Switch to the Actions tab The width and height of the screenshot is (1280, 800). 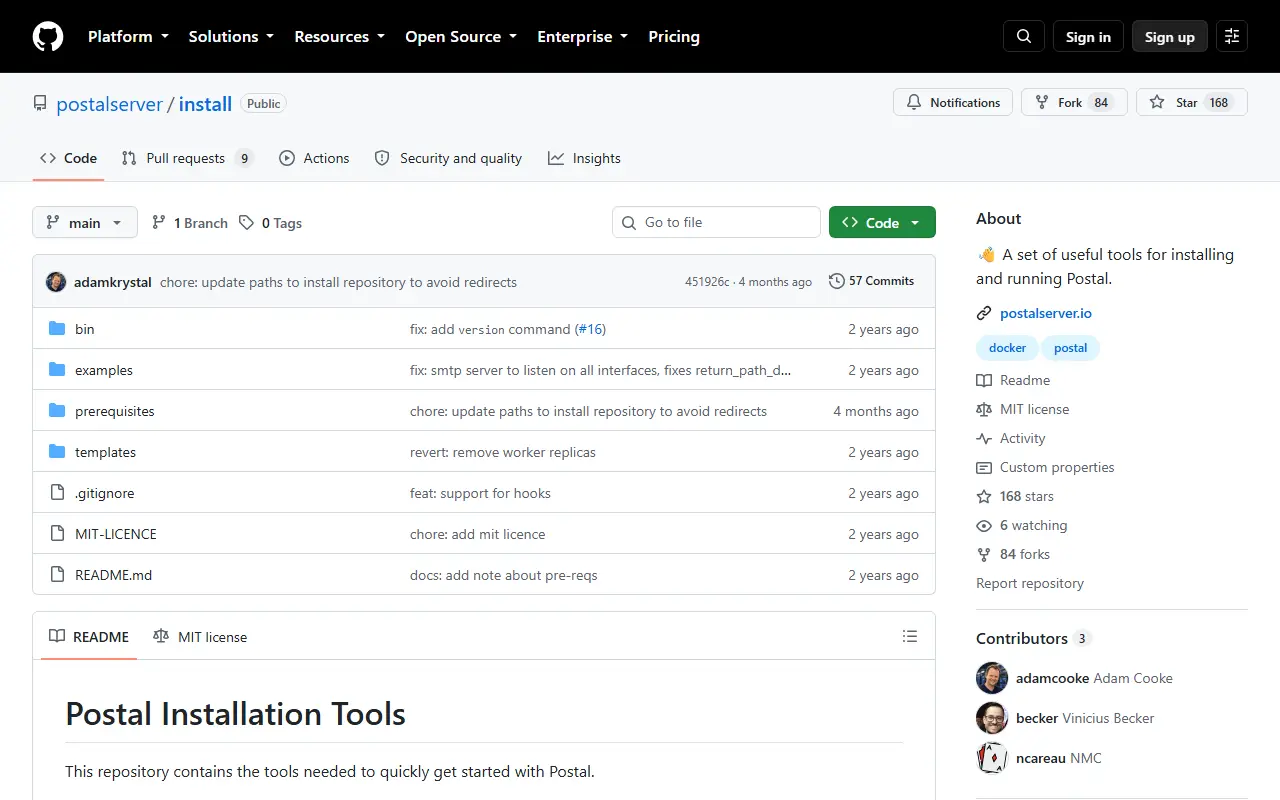314,158
